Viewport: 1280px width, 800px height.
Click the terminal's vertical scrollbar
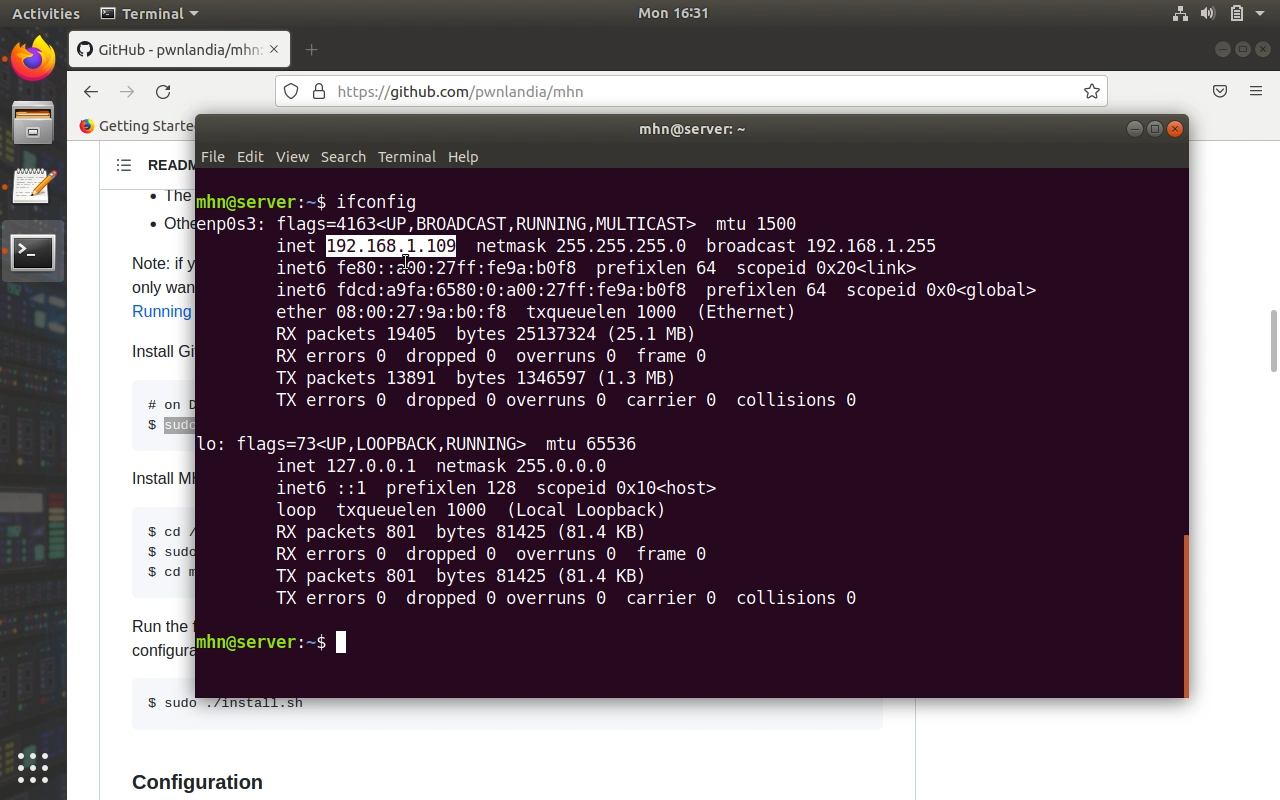click(x=1186, y=615)
